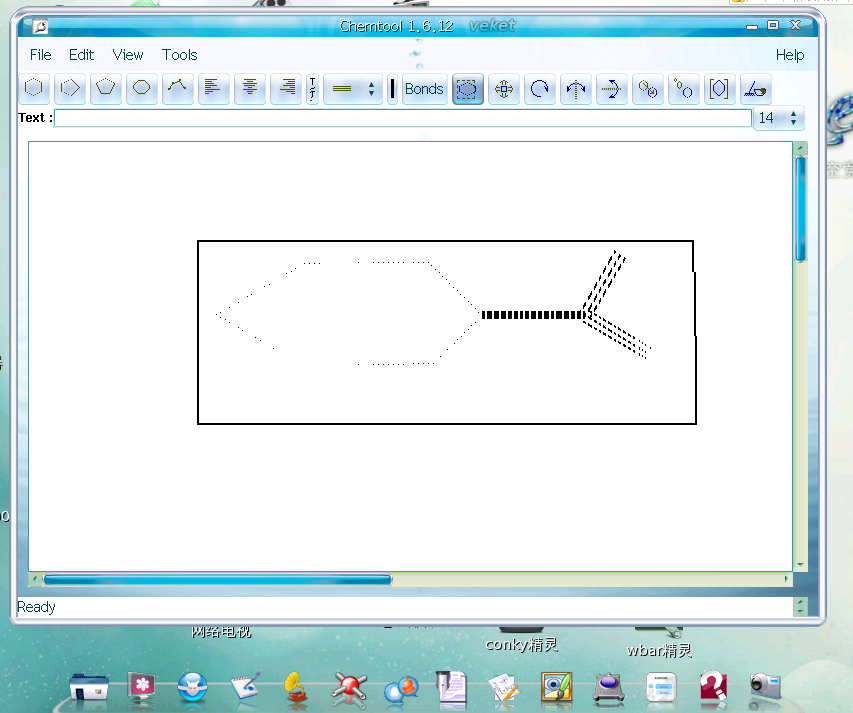Click the status bar stepper arrows
Screen dimensions: 853x713
point(800,606)
